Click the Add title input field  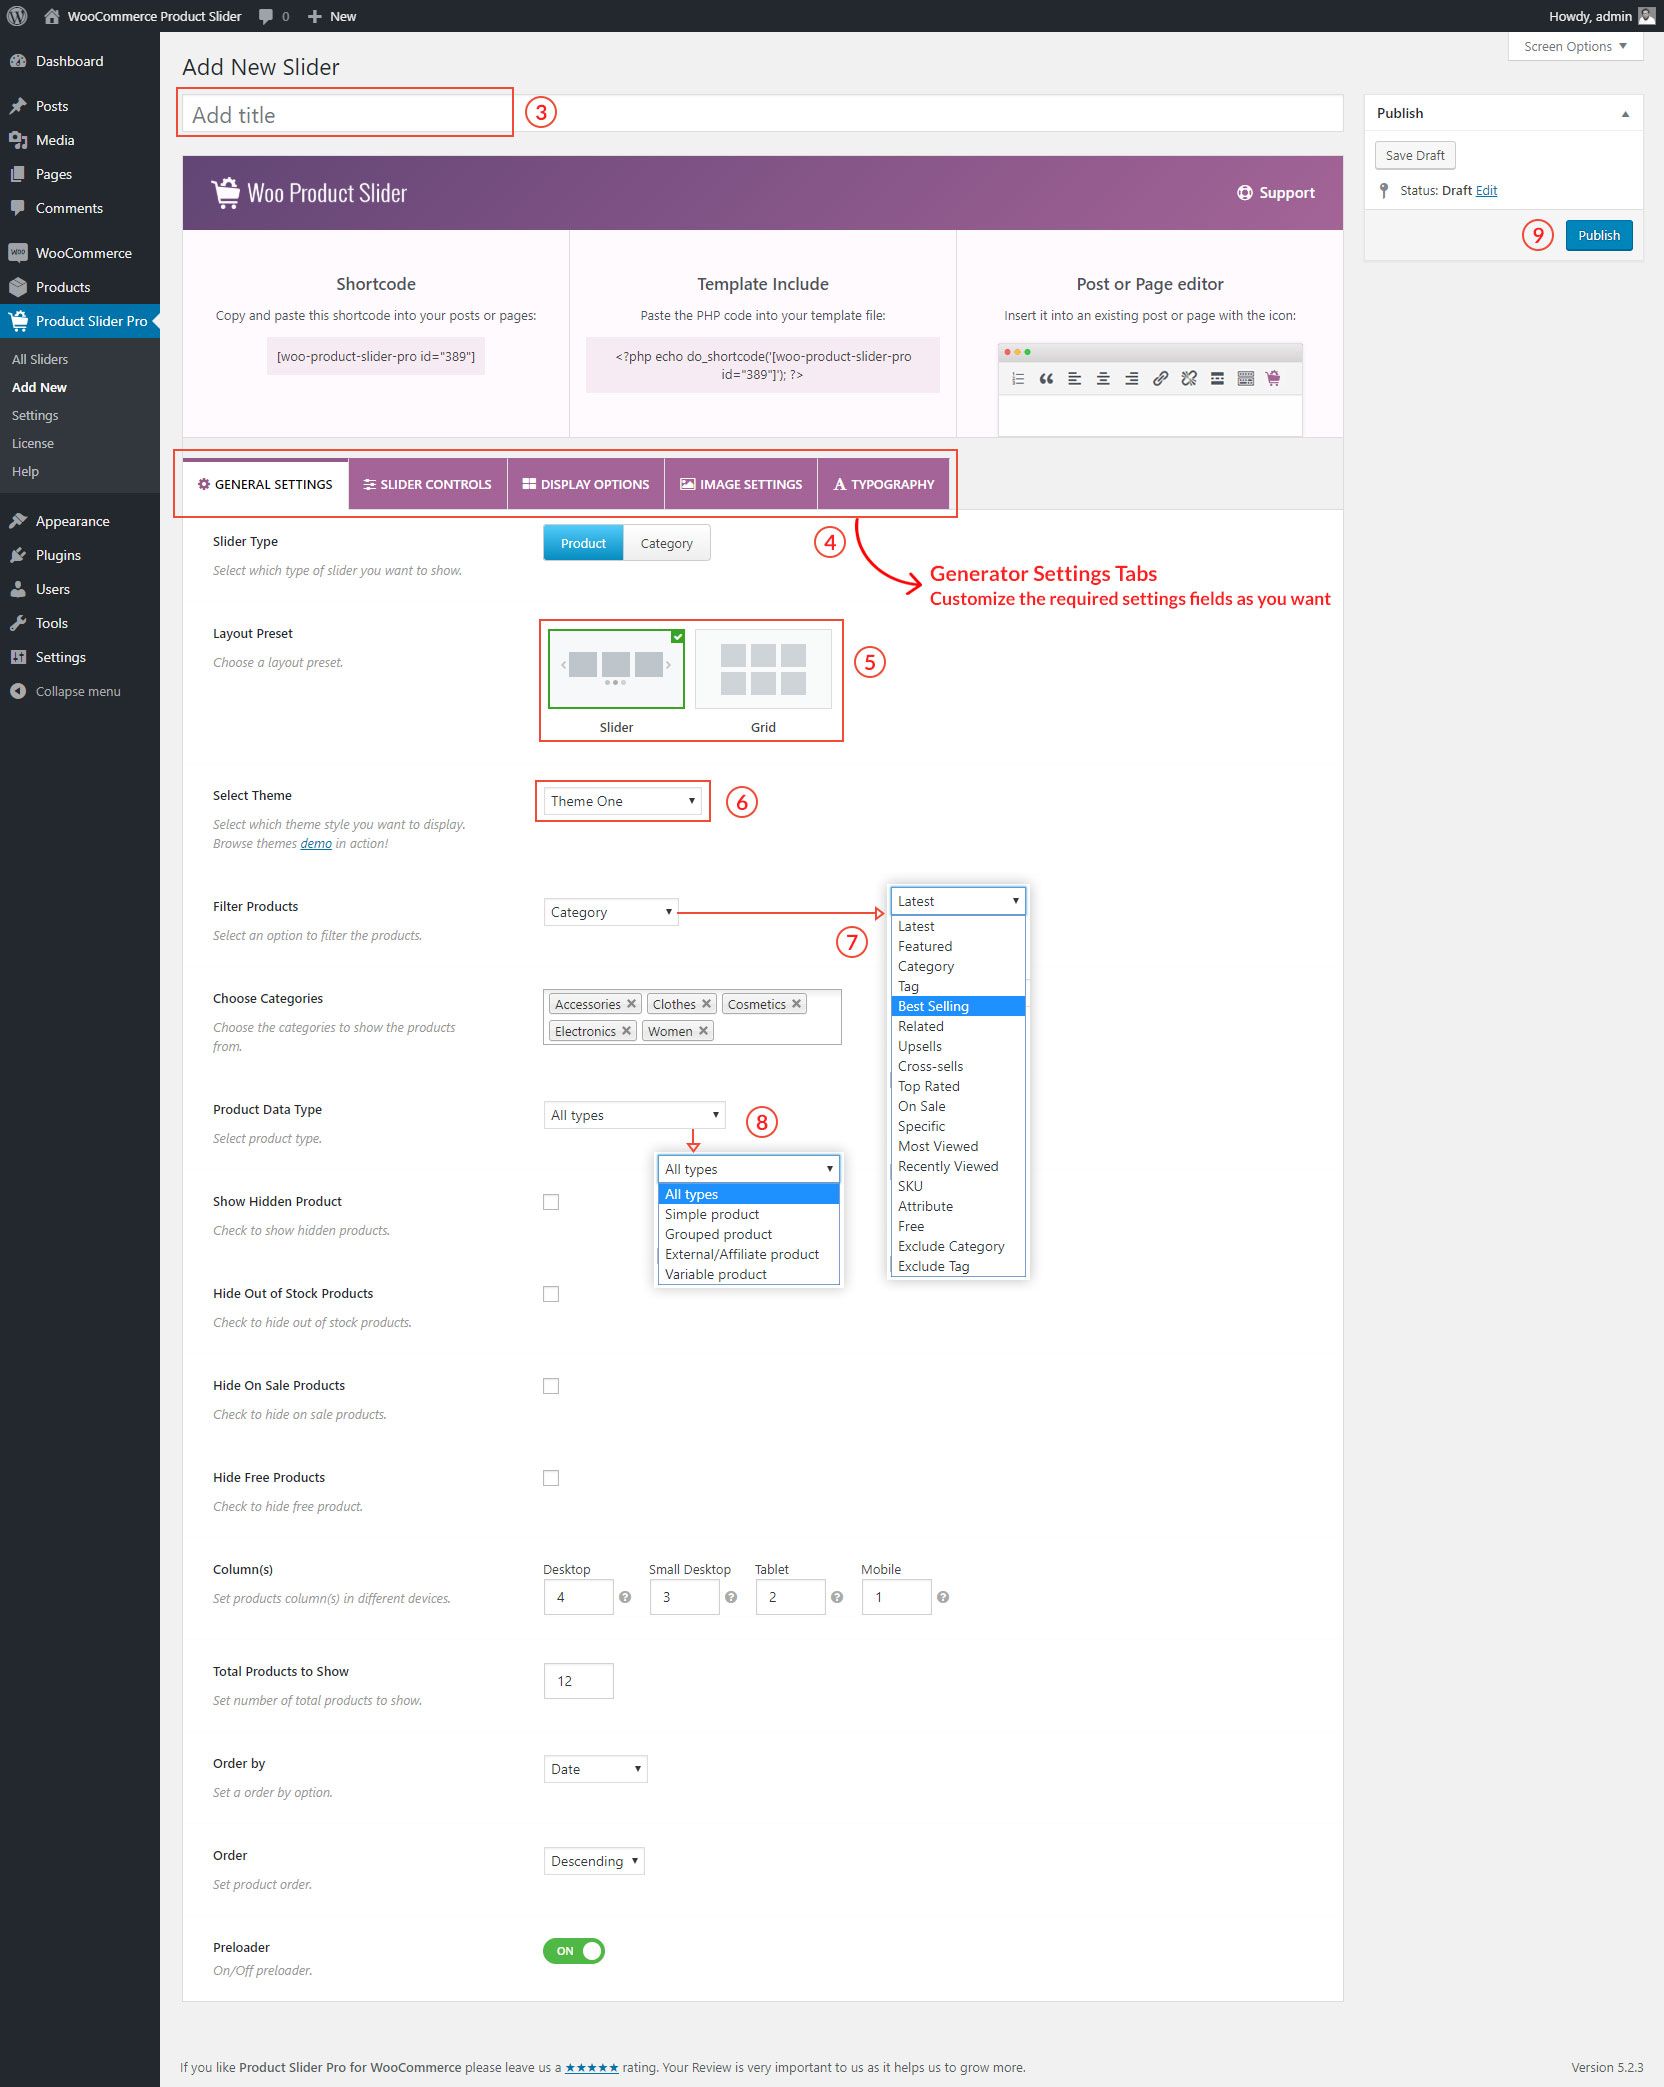coord(346,115)
